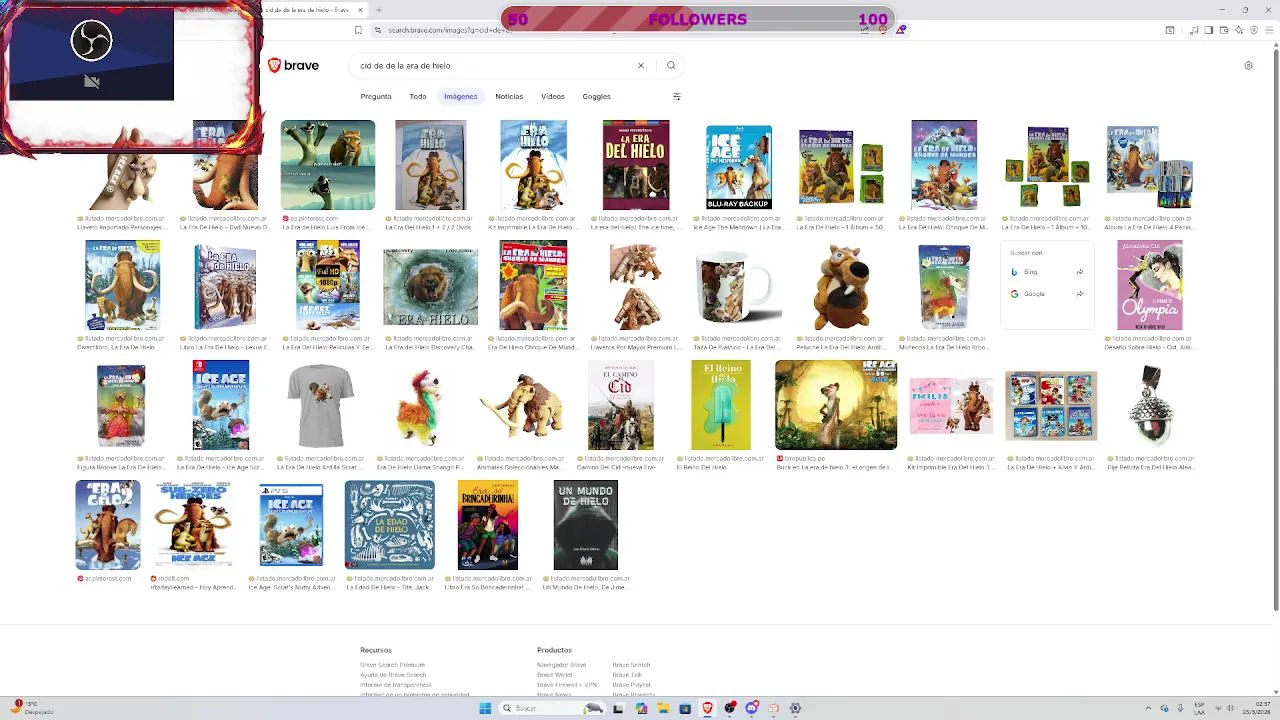
Task: Open the Brave Shields lion icon
Action: [x=882, y=30]
